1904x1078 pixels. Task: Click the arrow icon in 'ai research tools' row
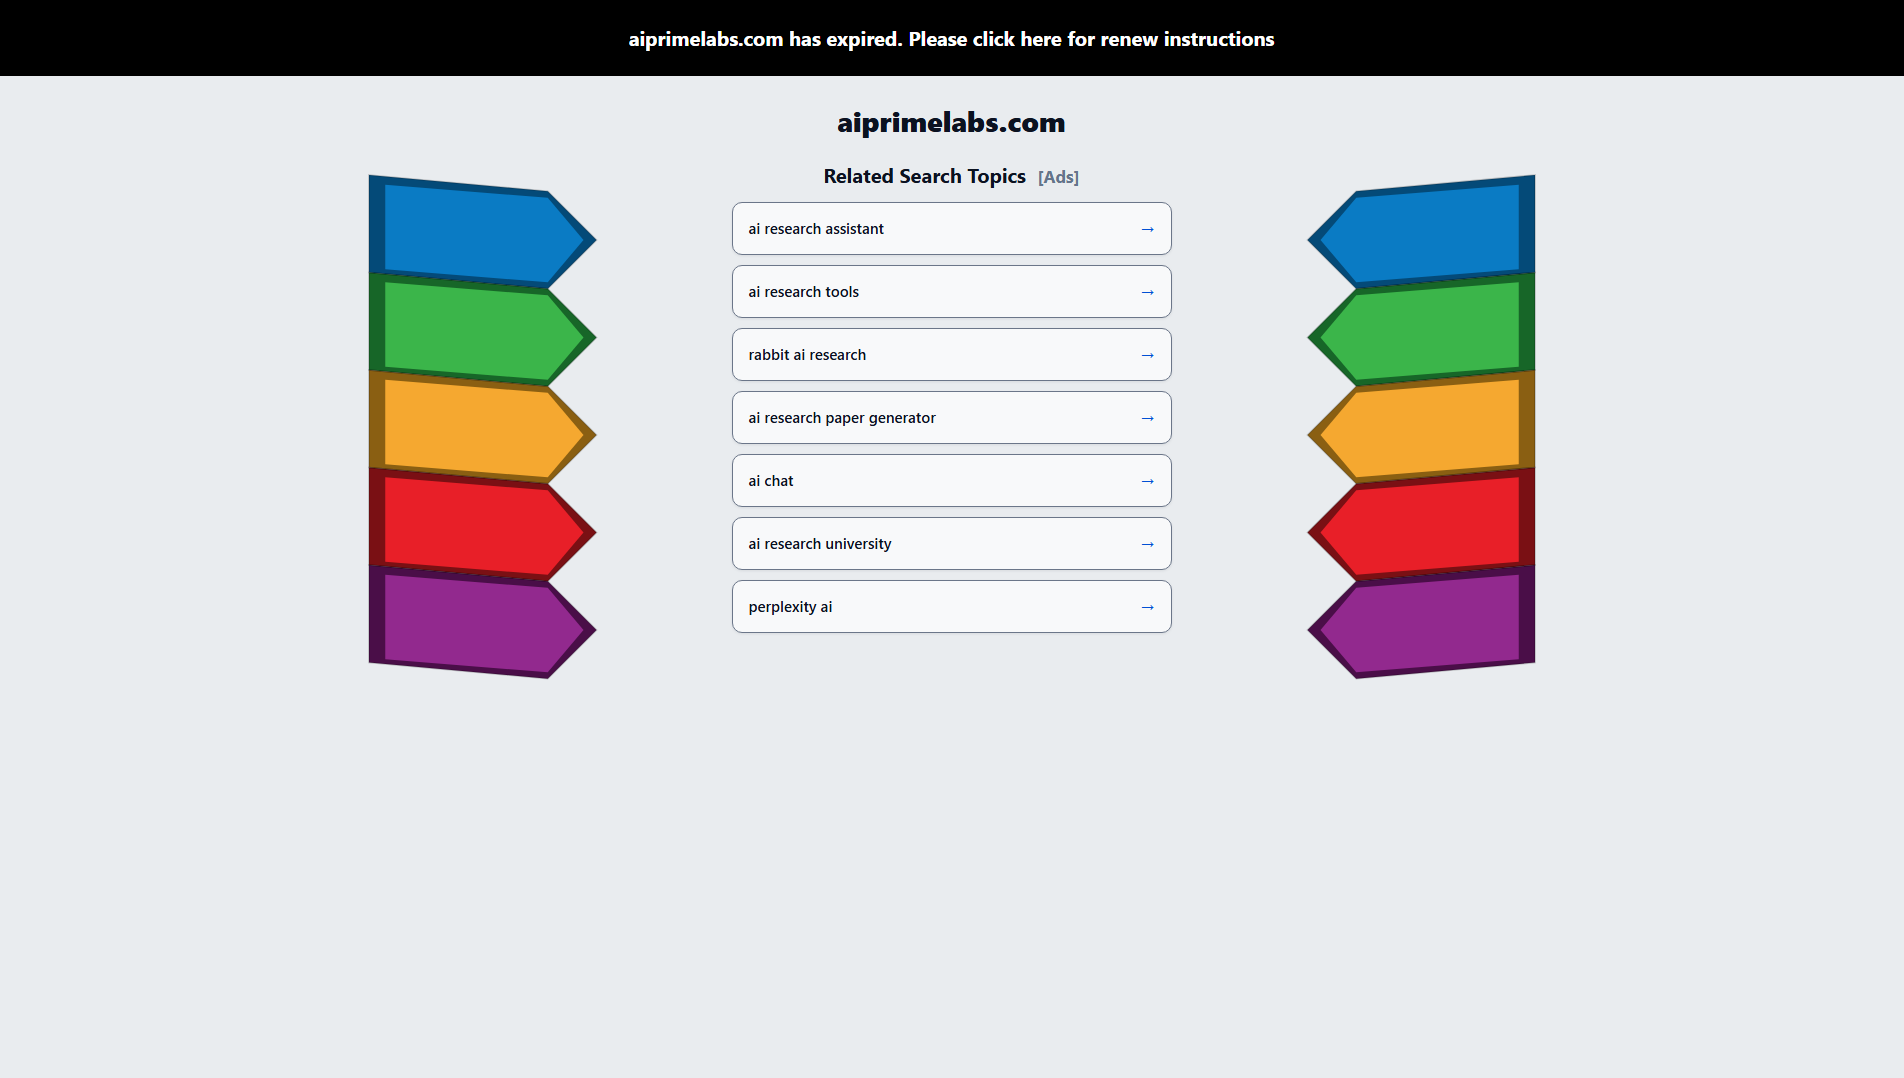click(1147, 292)
